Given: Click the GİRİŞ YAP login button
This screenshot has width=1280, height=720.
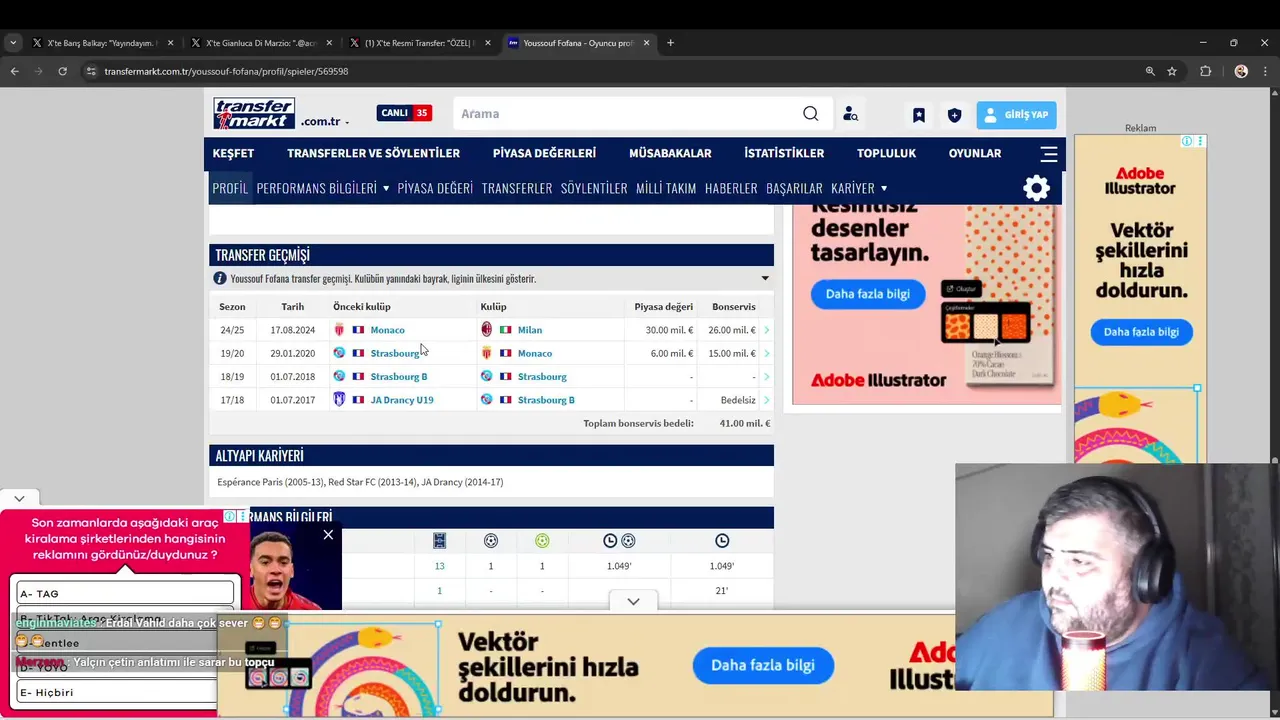Looking at the screenshot, I should 1016,114.
